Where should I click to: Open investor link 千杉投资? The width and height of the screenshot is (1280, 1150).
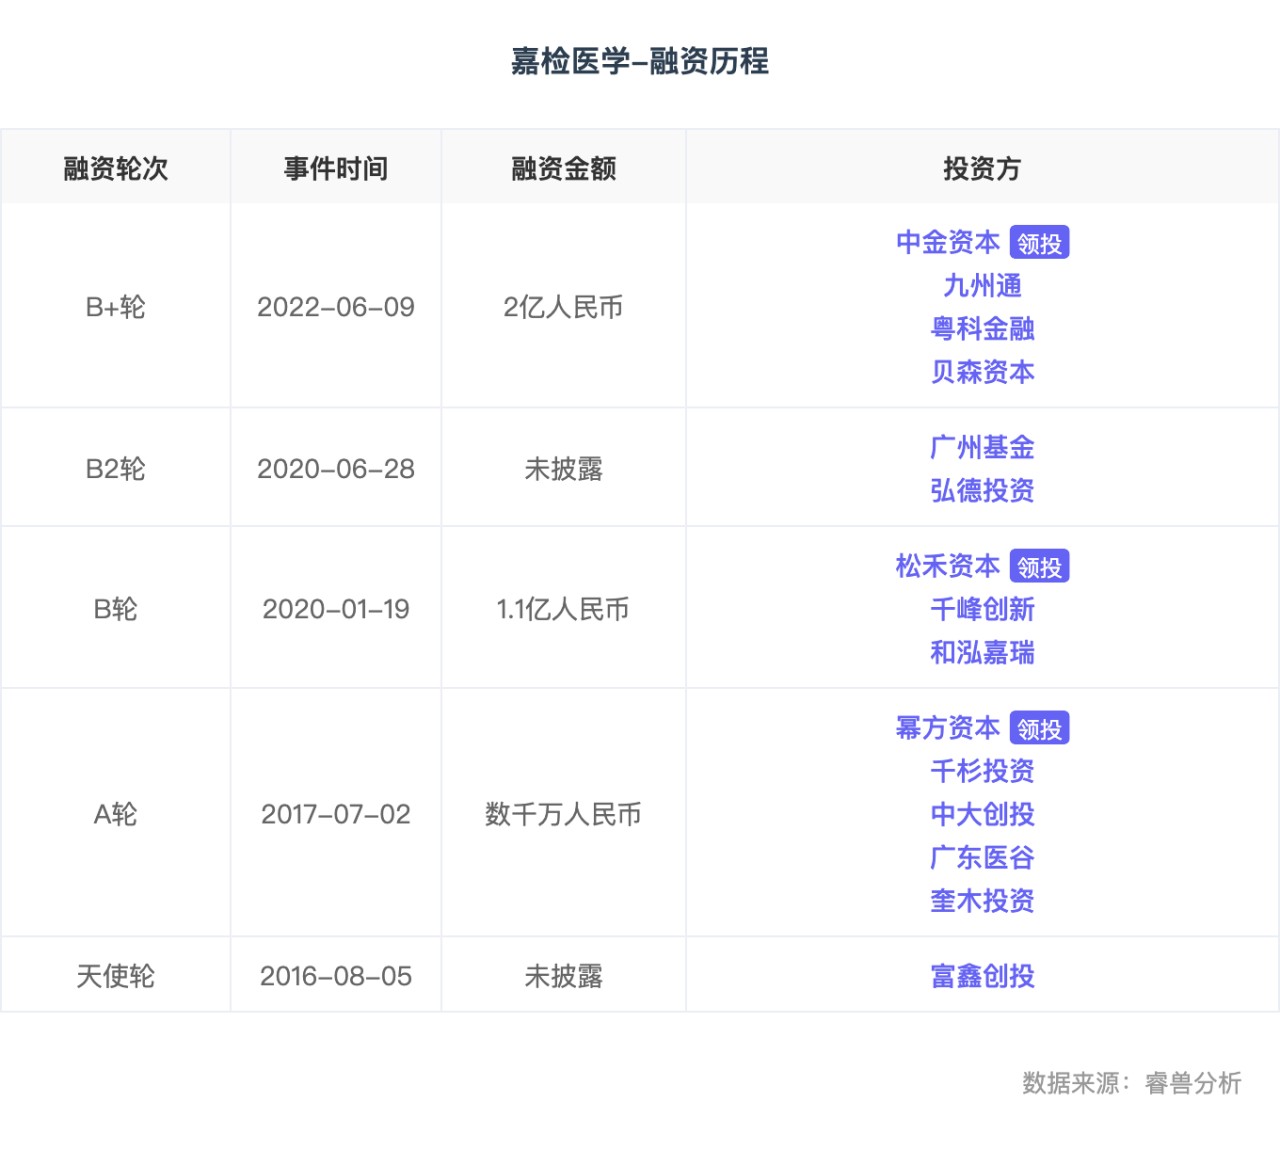coord(983,771)
